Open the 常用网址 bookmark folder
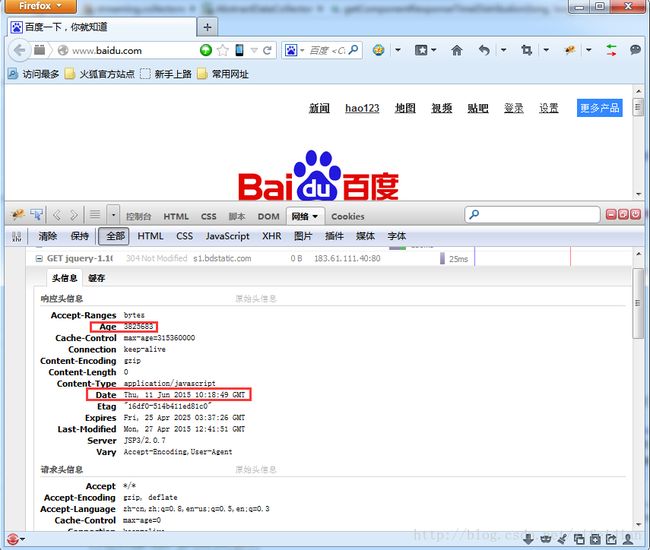The width and height of the screenshot is (650, 550). pyautogui.click(x=223, y=74)
